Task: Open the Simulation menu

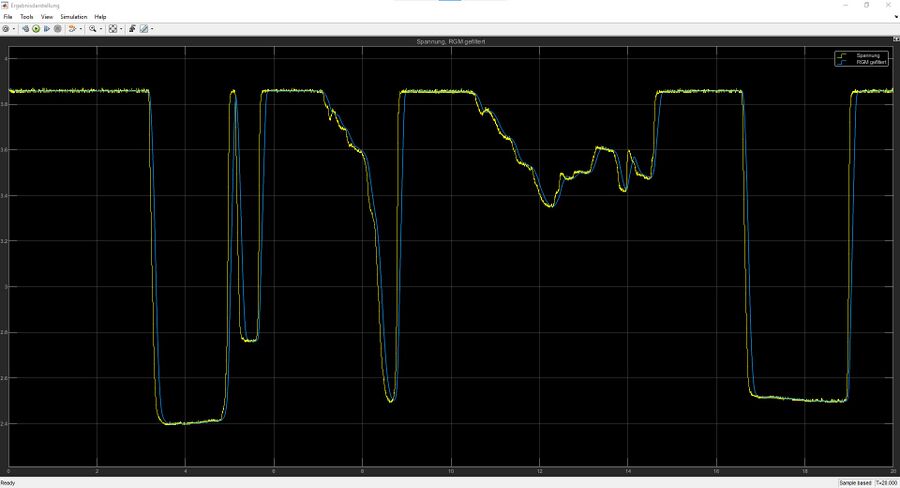Action: coord(73,17)
